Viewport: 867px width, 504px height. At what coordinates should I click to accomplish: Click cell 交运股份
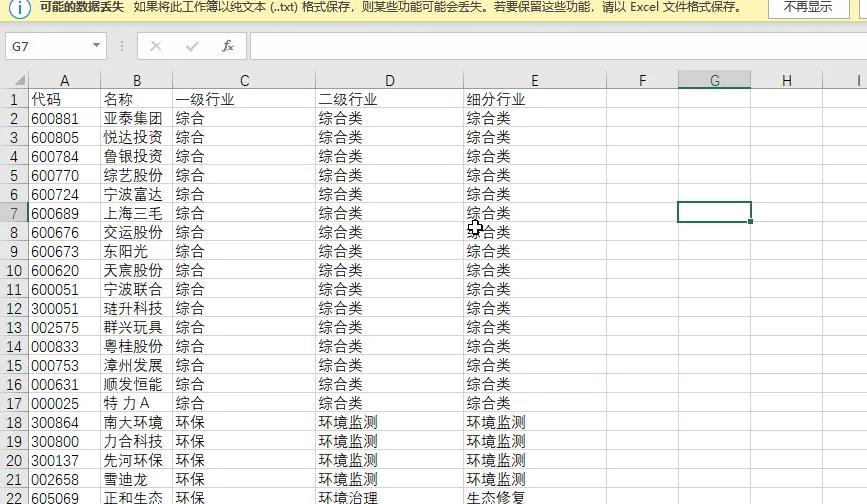(x=137, y=232)
